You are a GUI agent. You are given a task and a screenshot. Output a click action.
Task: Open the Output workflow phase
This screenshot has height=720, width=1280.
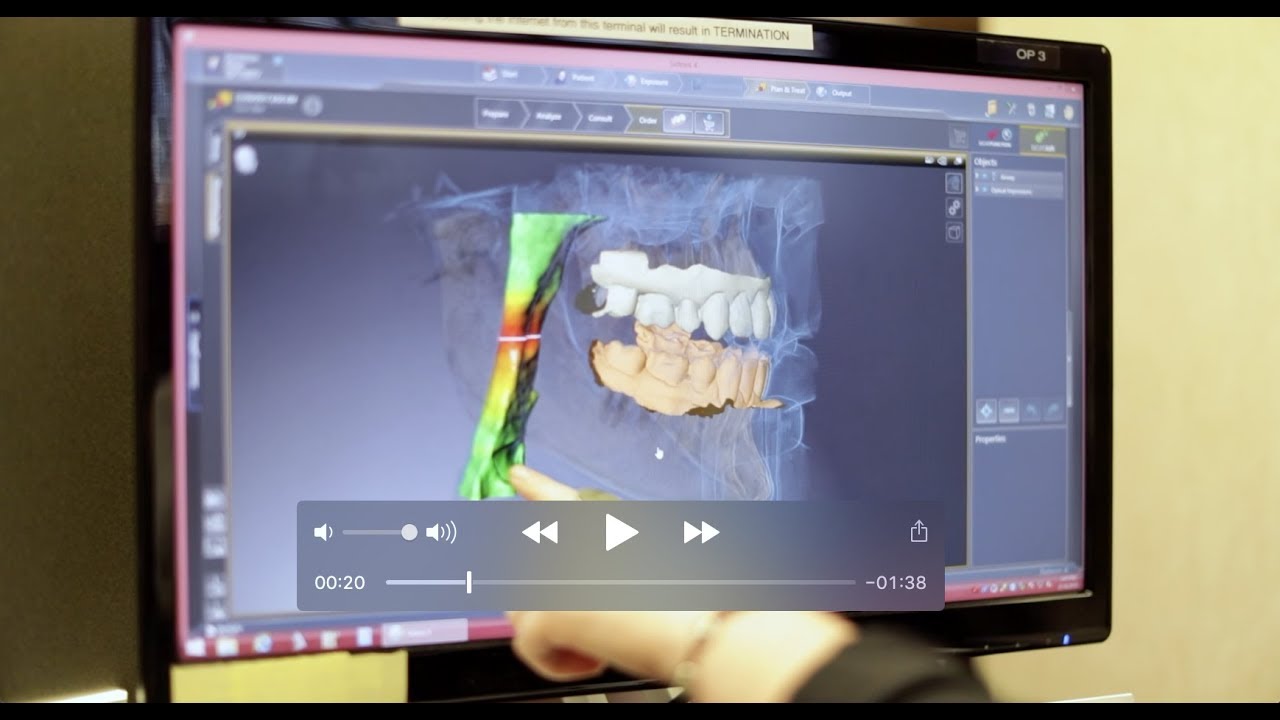pyautogui.click(x=838, y=92)
